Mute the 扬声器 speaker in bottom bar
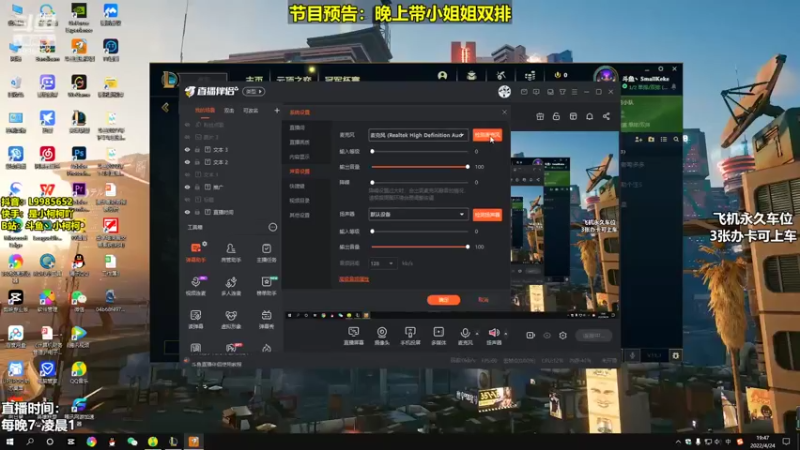 pos(494,336)
